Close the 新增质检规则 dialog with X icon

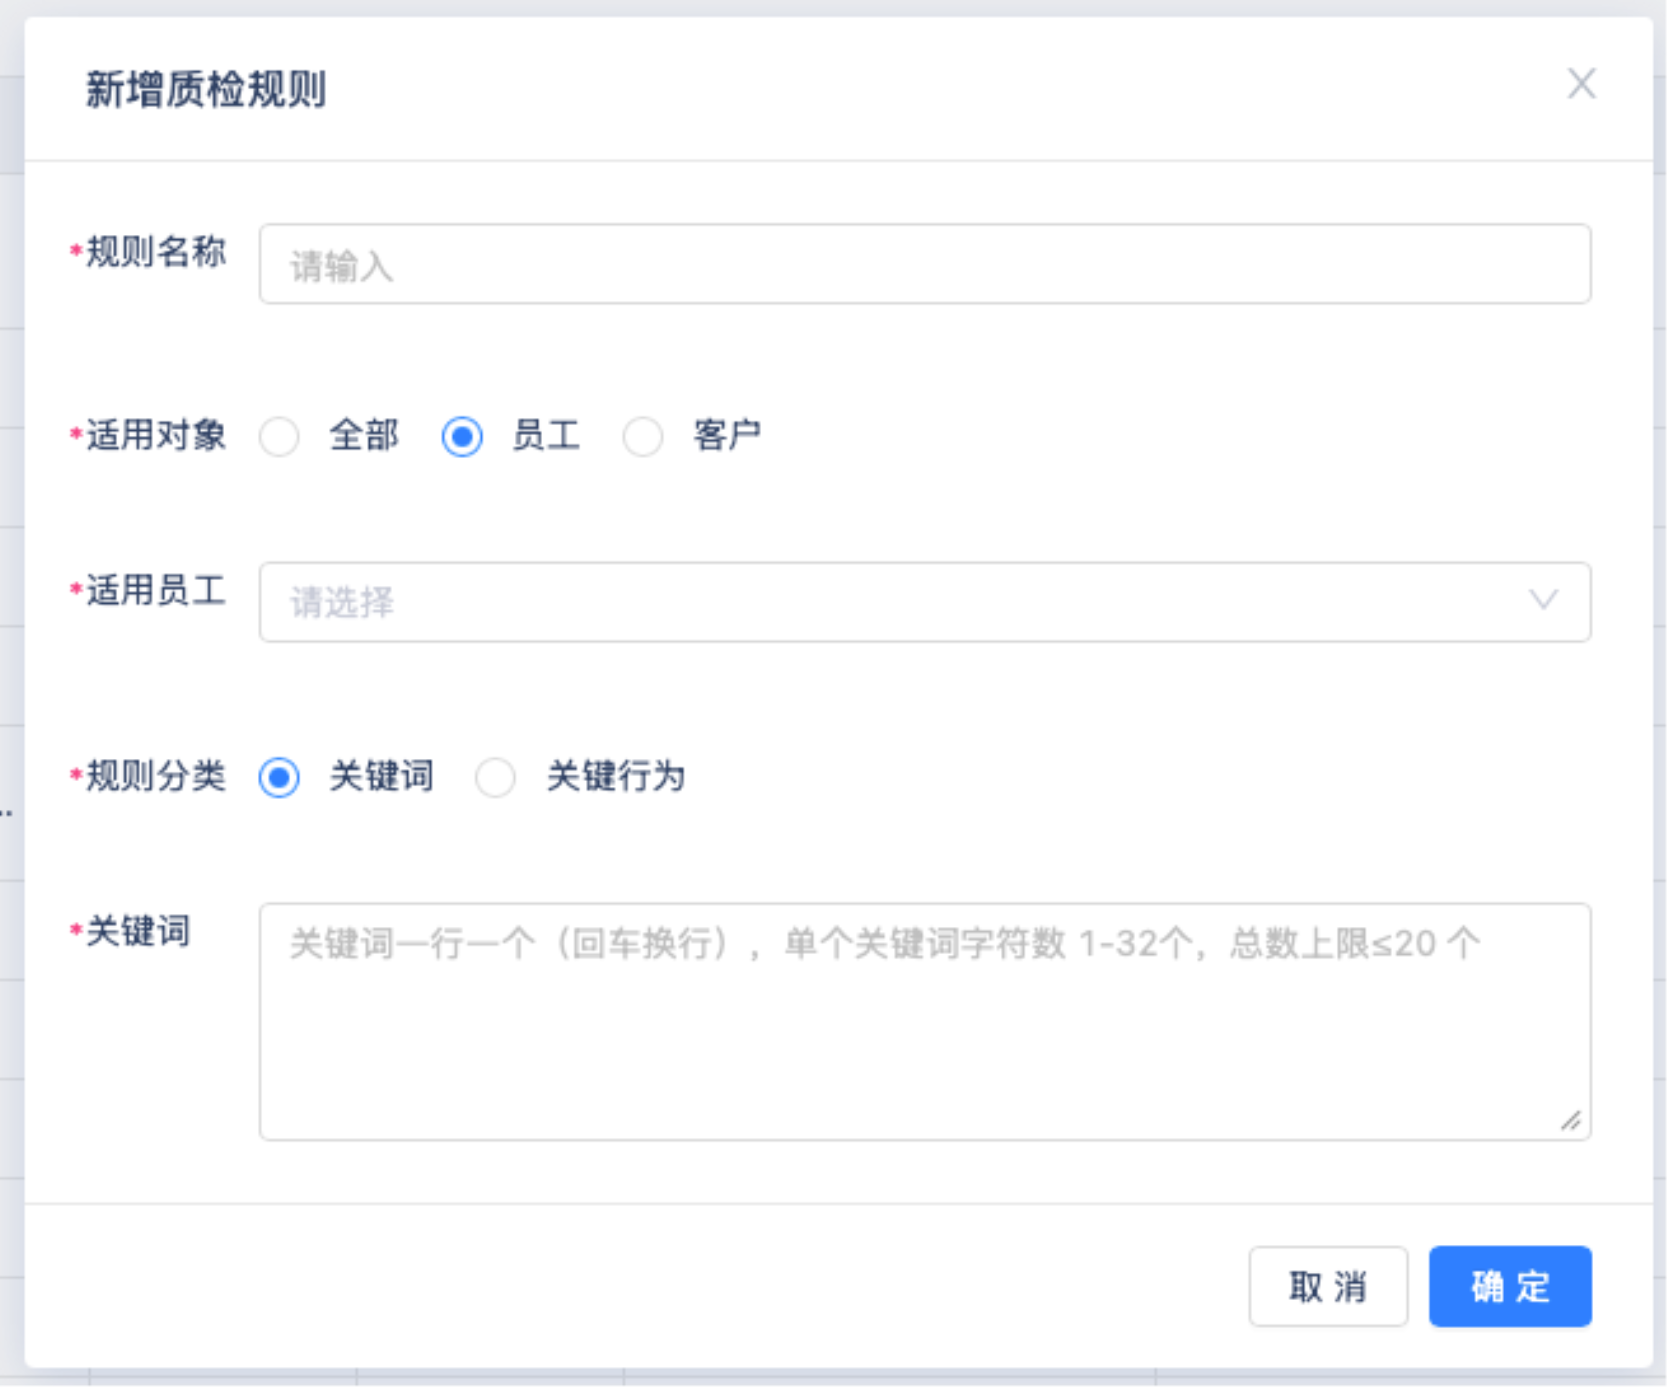(1581, 84)
